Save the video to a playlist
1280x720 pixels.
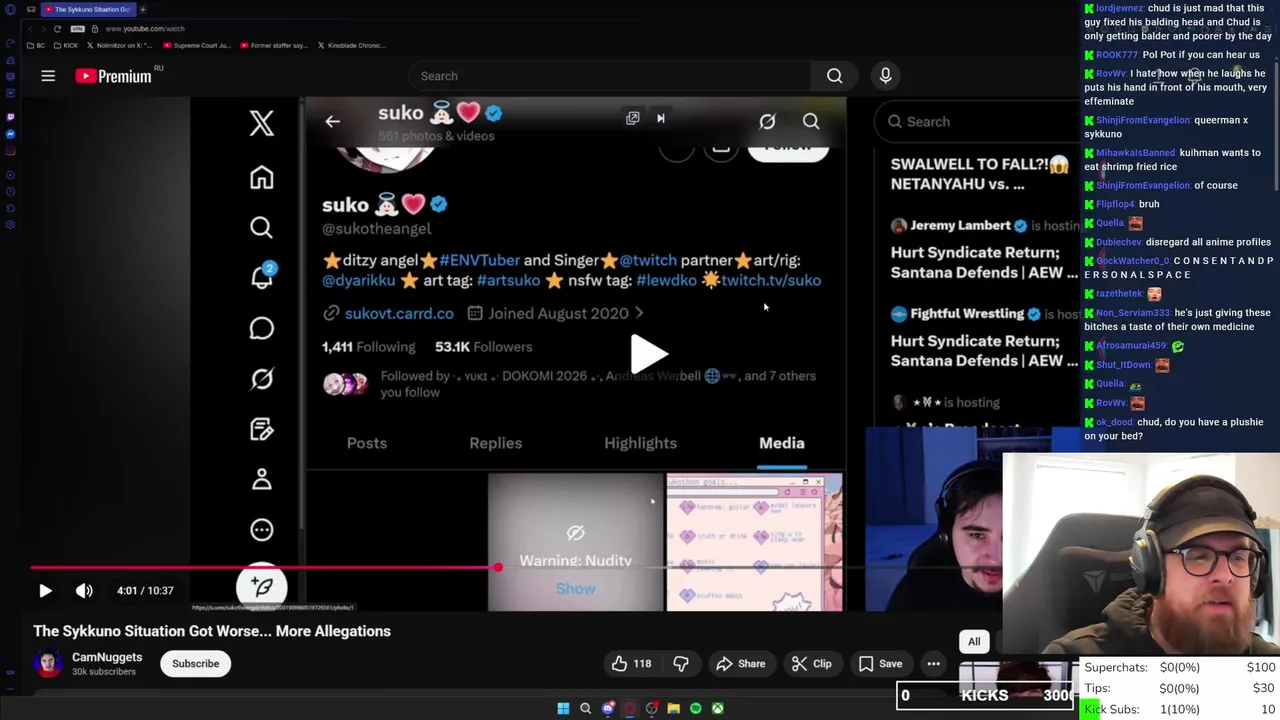click(880, 664)
